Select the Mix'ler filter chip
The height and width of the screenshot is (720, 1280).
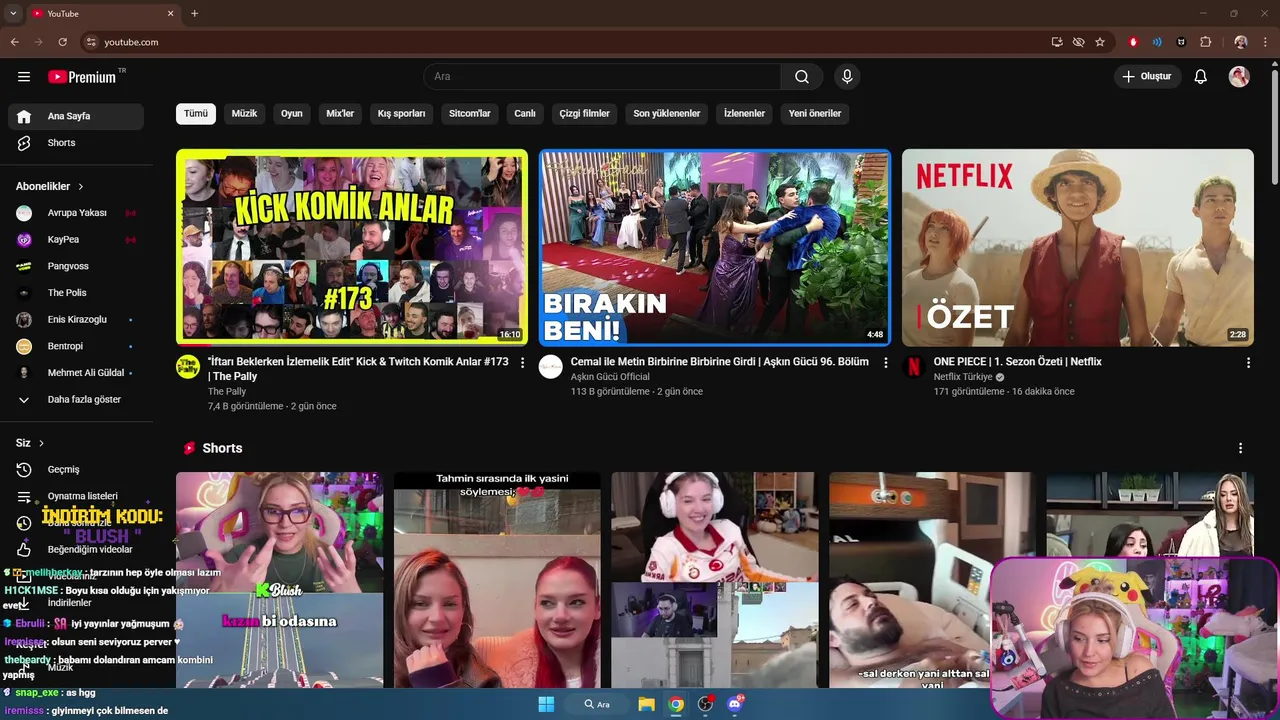click(340, 113)
